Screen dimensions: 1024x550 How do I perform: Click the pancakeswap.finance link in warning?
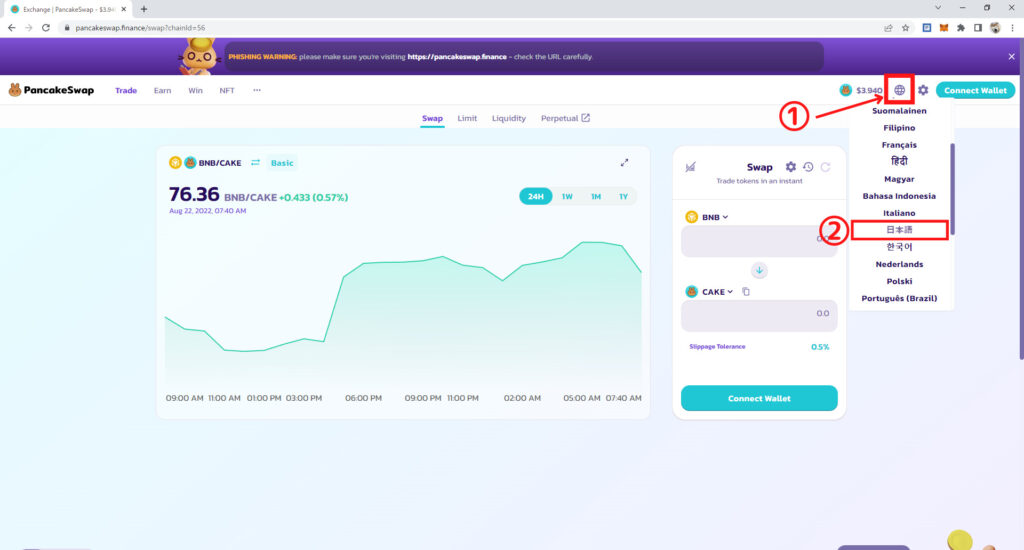(456, 57)
